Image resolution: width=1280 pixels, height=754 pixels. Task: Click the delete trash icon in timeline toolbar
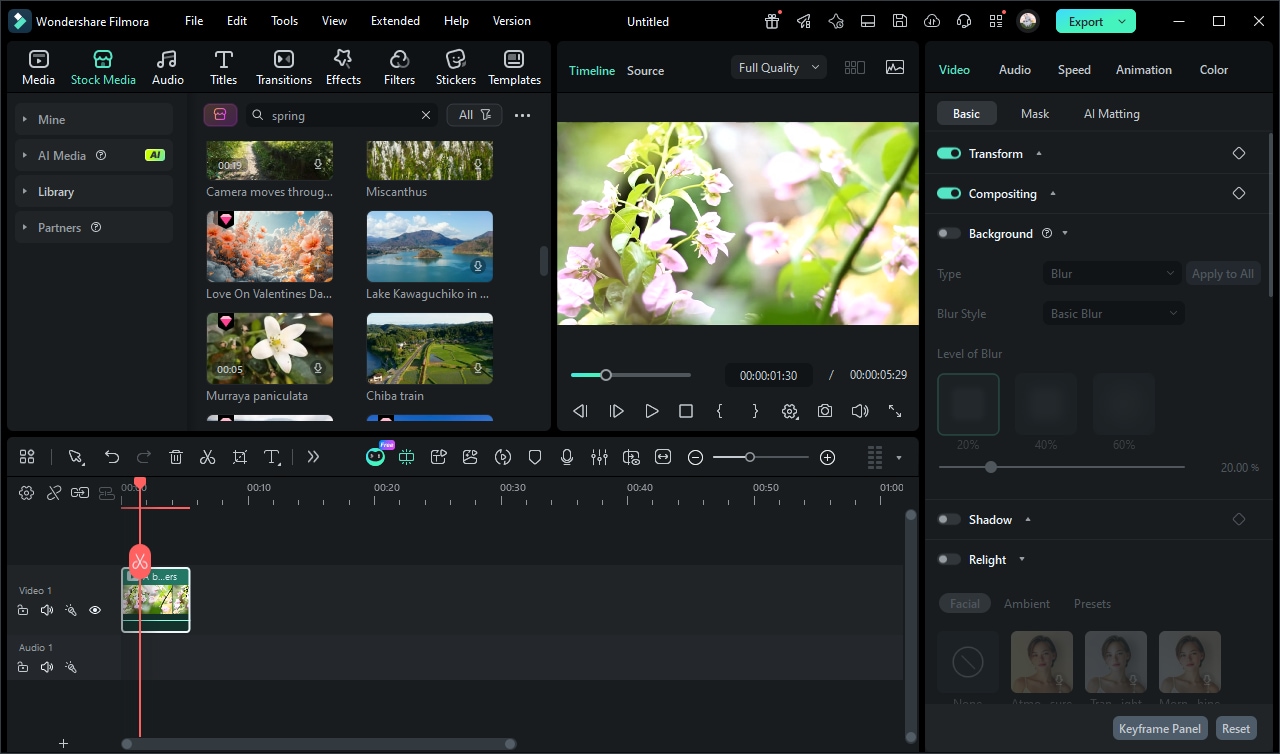tap(176, 457)
